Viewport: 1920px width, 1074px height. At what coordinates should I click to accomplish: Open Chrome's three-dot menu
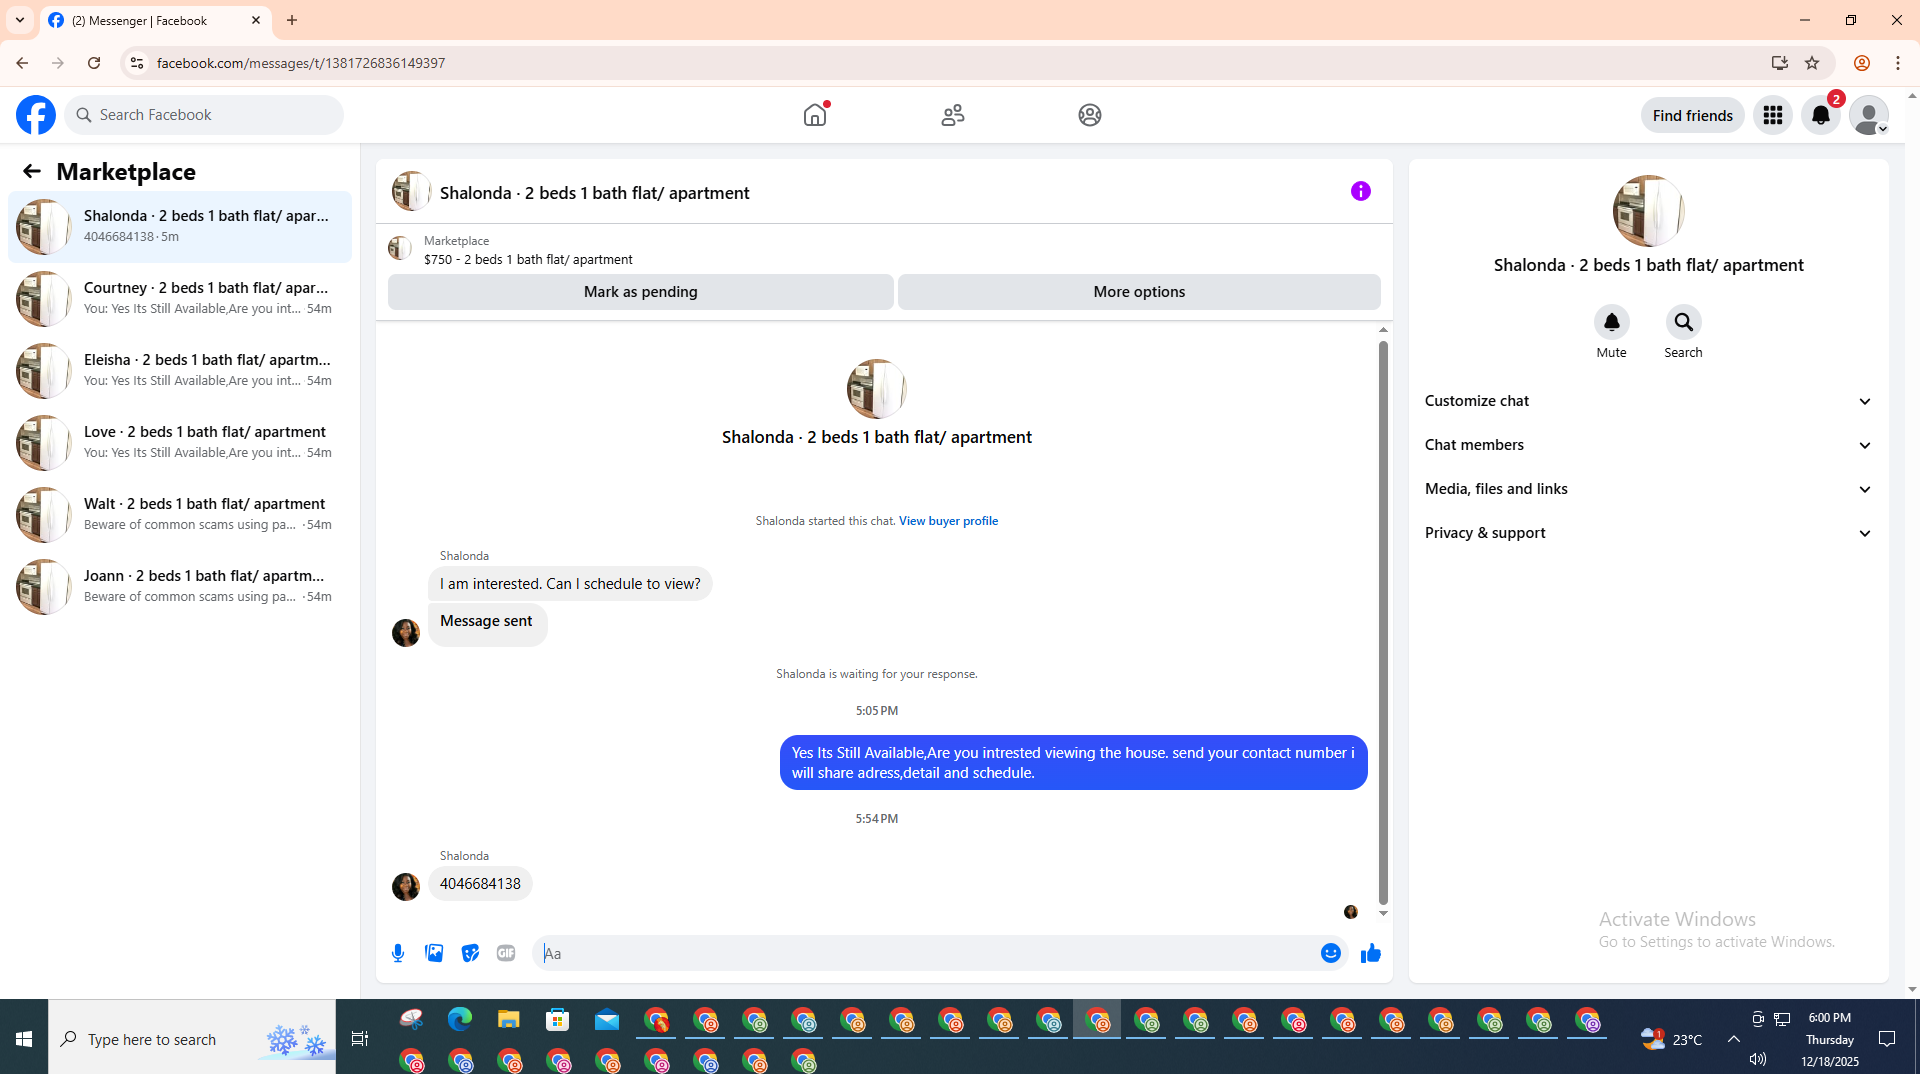[1898, 63]
